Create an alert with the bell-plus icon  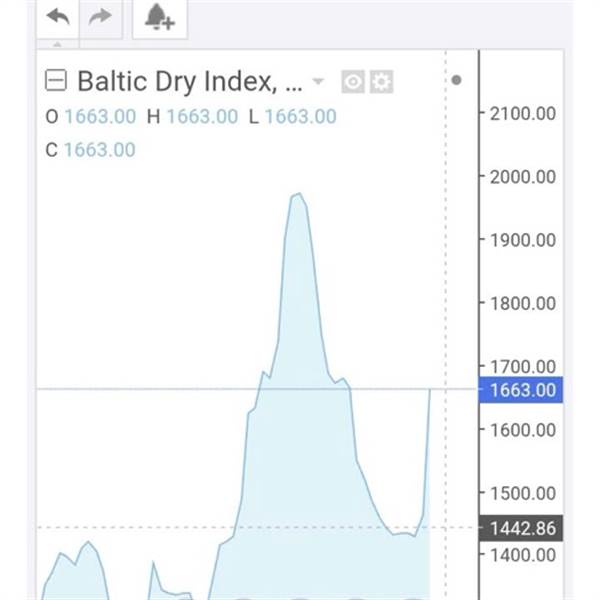click(x=160, y=18)
